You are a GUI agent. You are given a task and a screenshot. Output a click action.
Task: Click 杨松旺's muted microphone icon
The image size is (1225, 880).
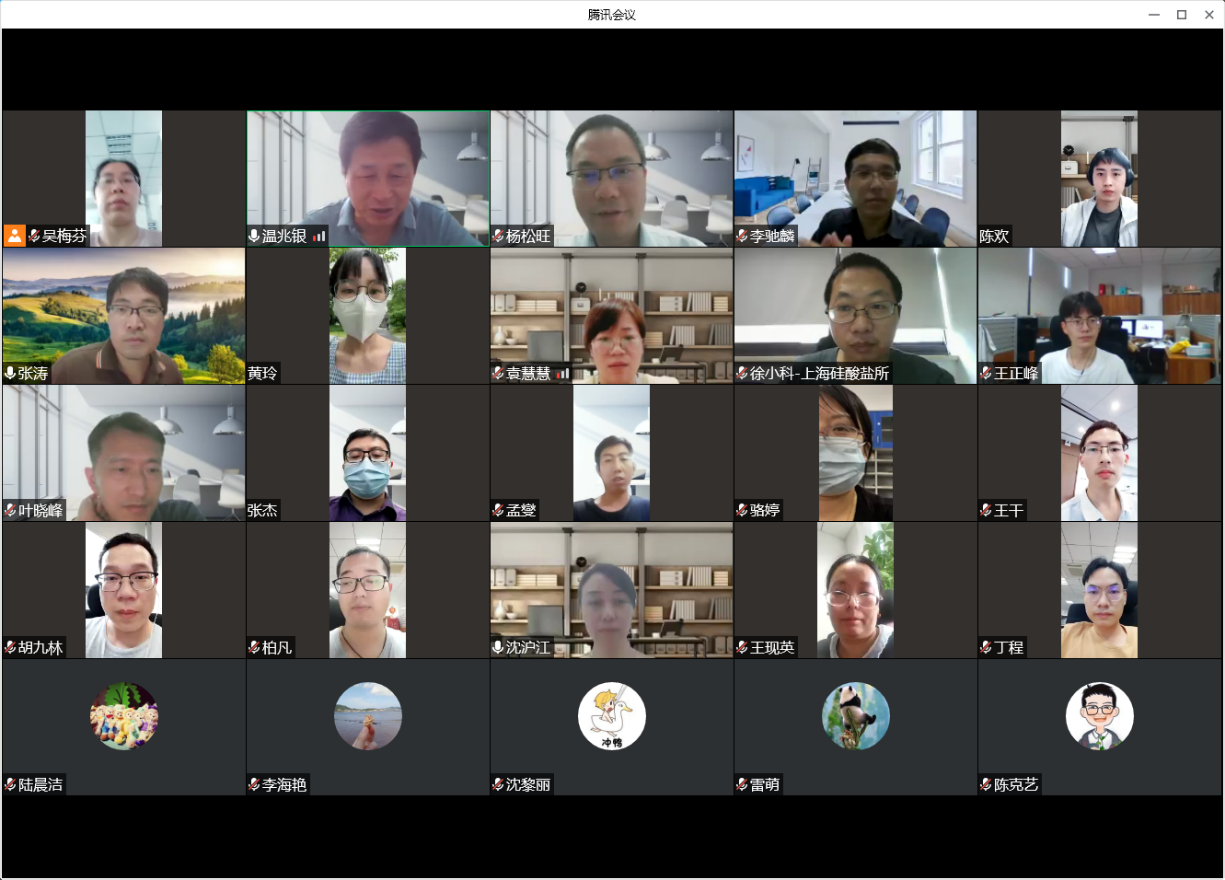tap(498, 236)
